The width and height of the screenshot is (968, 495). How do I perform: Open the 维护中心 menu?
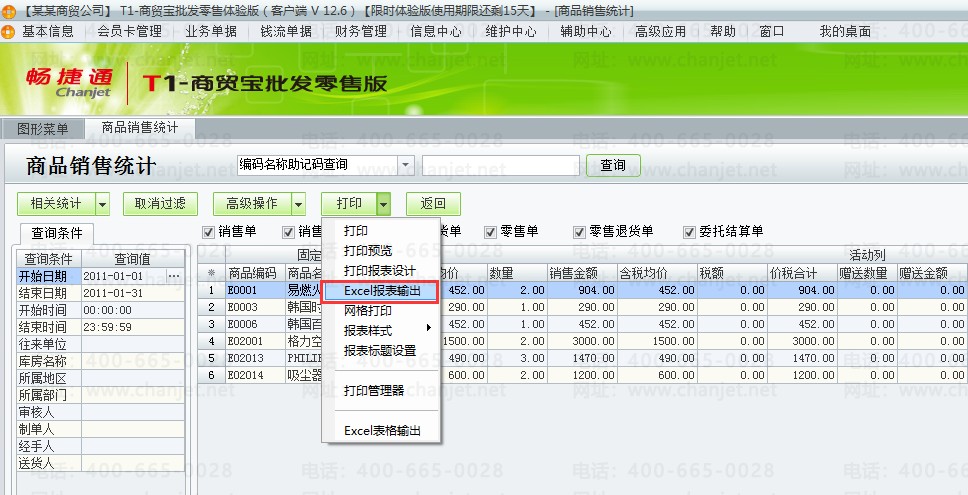pyautogui.click(x=511, y=31)
